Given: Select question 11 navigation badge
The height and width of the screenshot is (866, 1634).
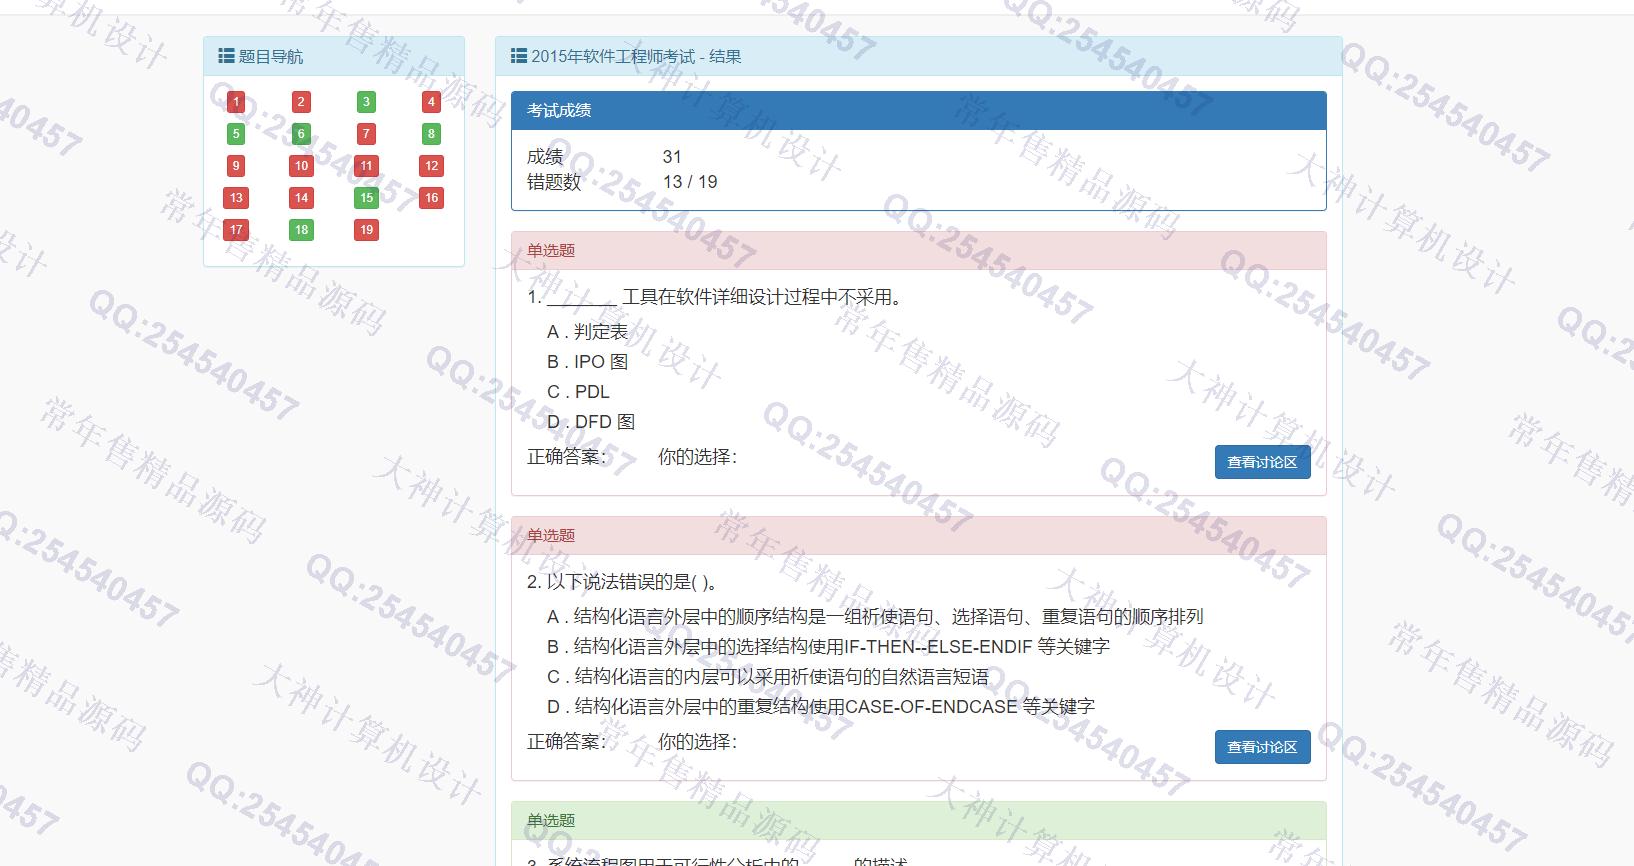Looking at the screenshot, I should (x=366, y=166).
